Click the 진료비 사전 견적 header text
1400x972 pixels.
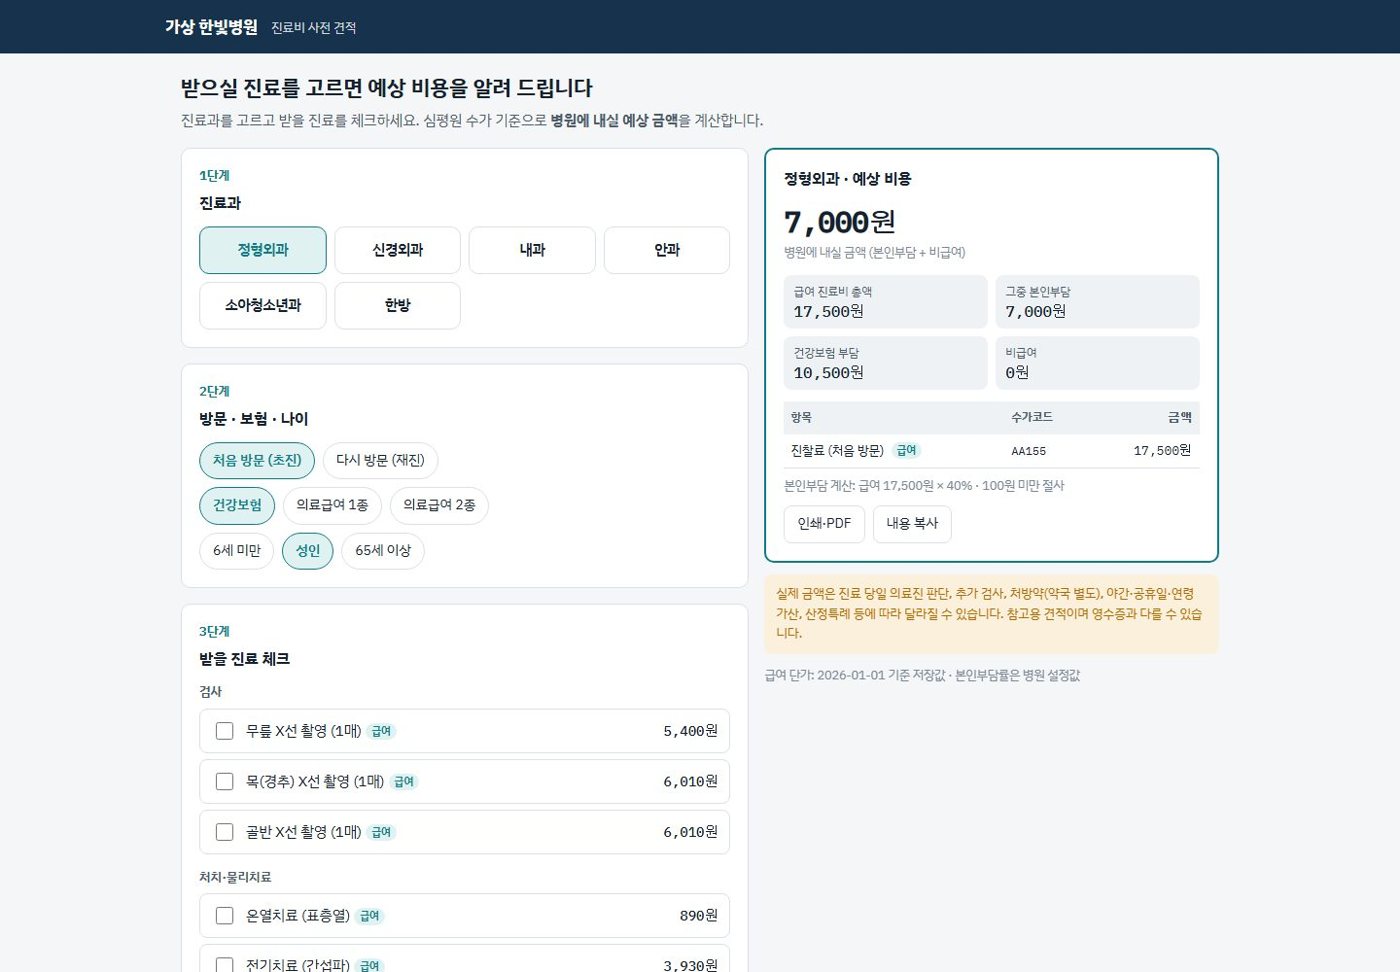point(314,28)
